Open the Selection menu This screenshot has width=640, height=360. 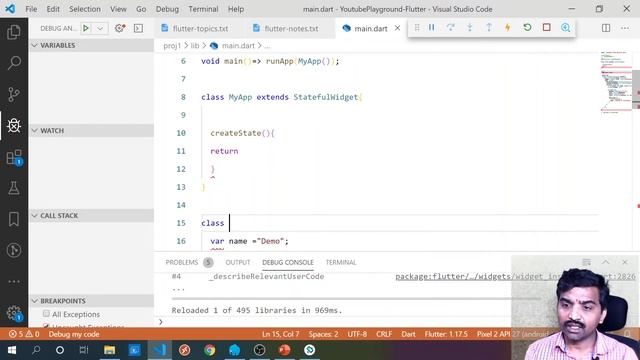click(84, 9)
